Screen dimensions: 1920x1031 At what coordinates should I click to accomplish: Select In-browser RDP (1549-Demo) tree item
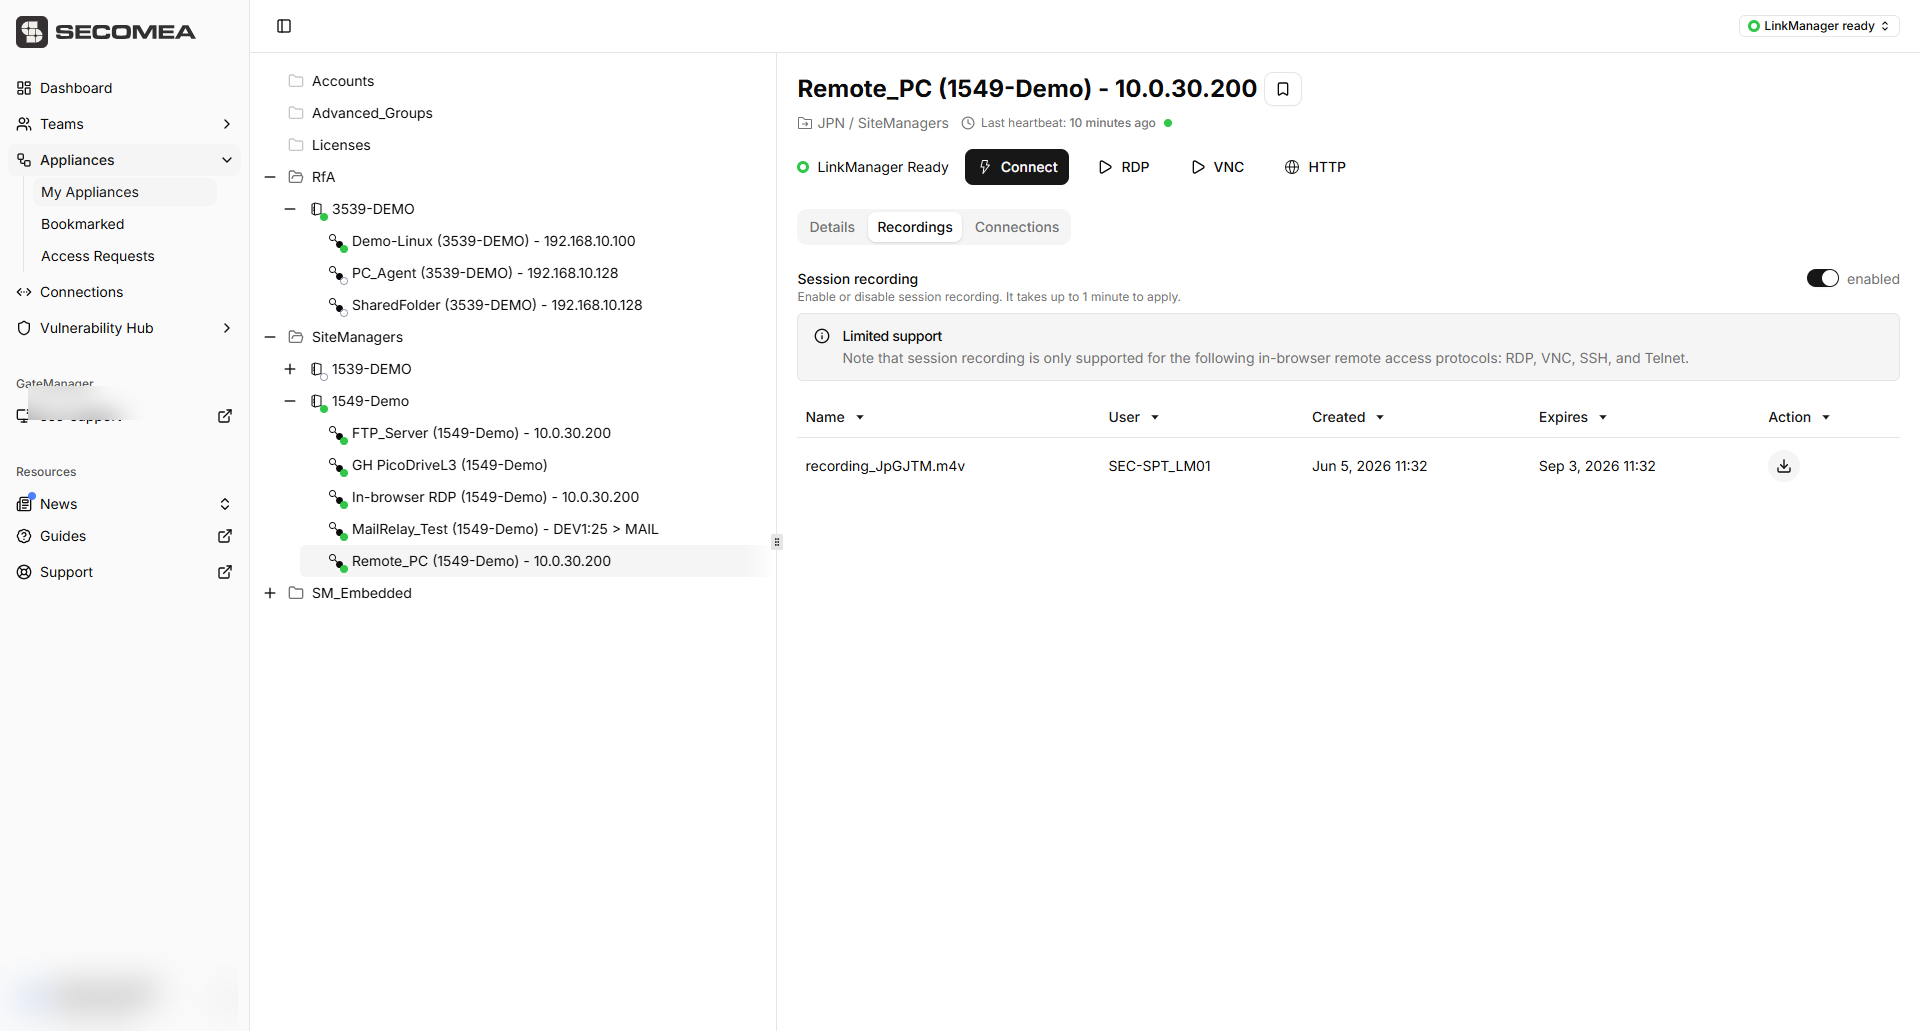(495, 497)
